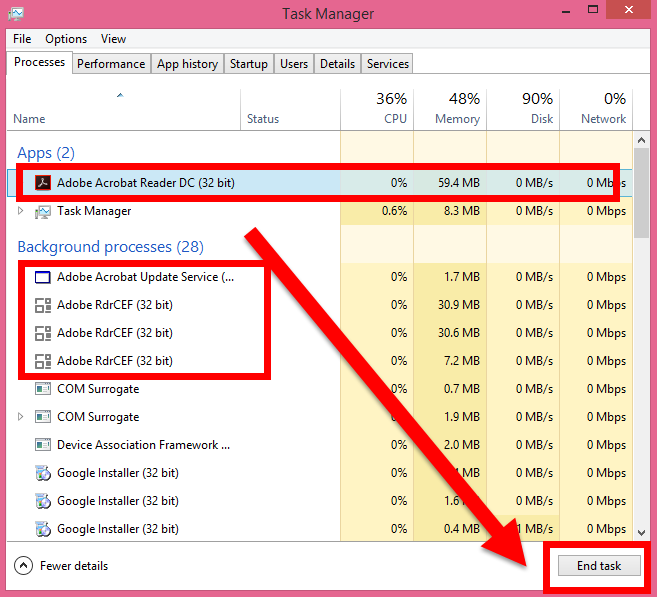This screenshot has width=657, height=597.
Task: Select Adobe Acrobat Reader DC (32 bit) row
Action: (319, 183)
